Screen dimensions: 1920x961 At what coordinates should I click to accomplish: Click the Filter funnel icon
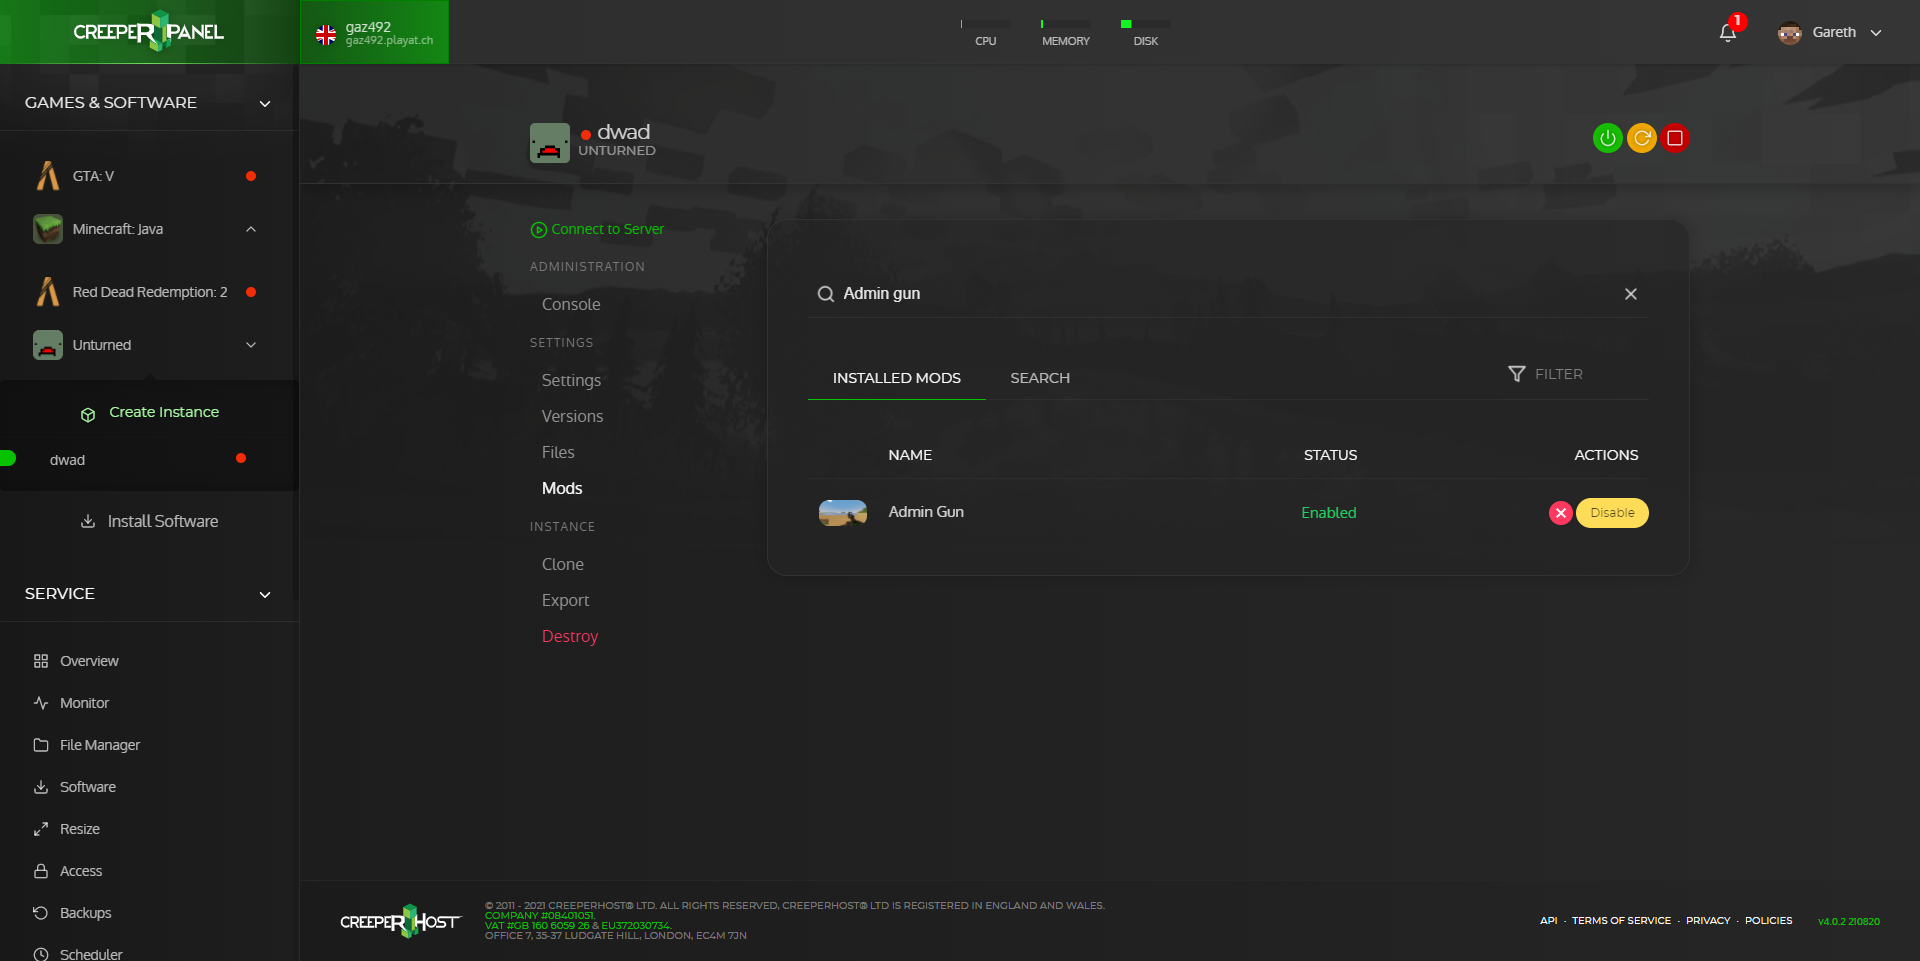point(1516,374)
